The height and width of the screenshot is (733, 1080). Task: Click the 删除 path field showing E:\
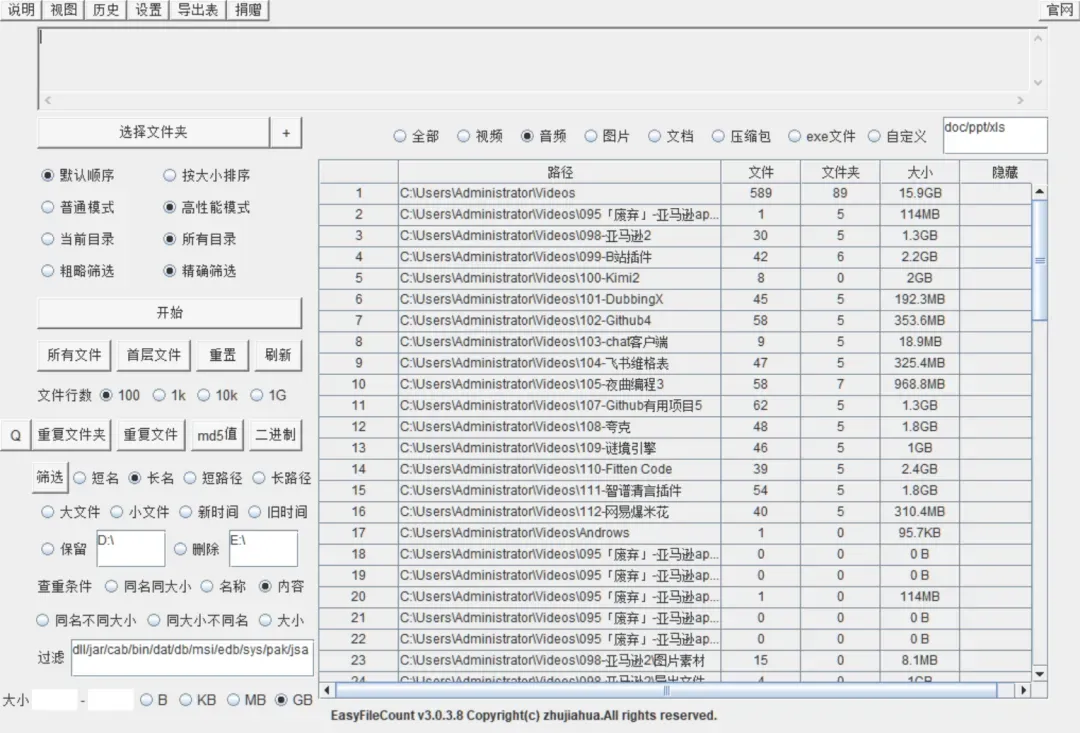(x=263, y=548)
